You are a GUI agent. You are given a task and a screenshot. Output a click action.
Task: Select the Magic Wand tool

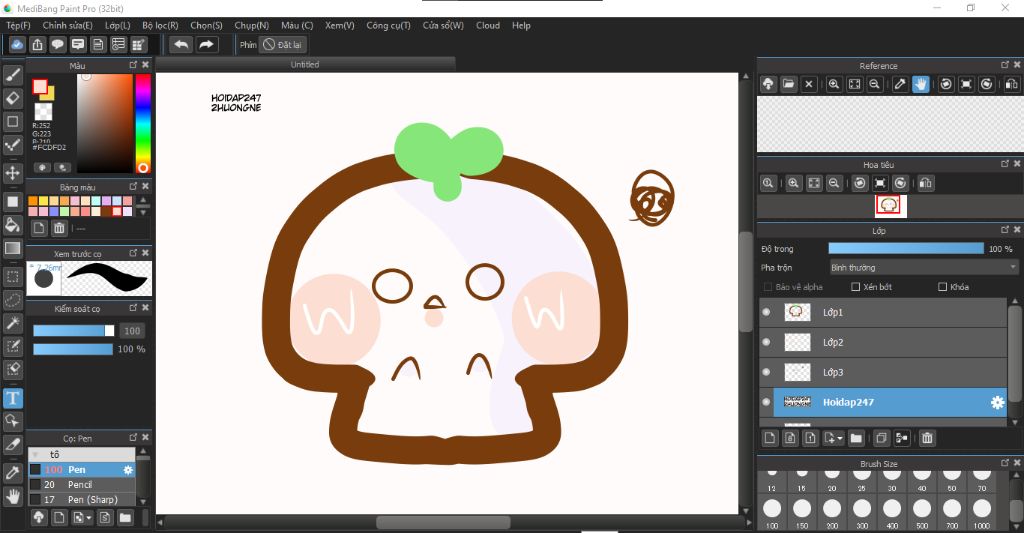point(13,323)
